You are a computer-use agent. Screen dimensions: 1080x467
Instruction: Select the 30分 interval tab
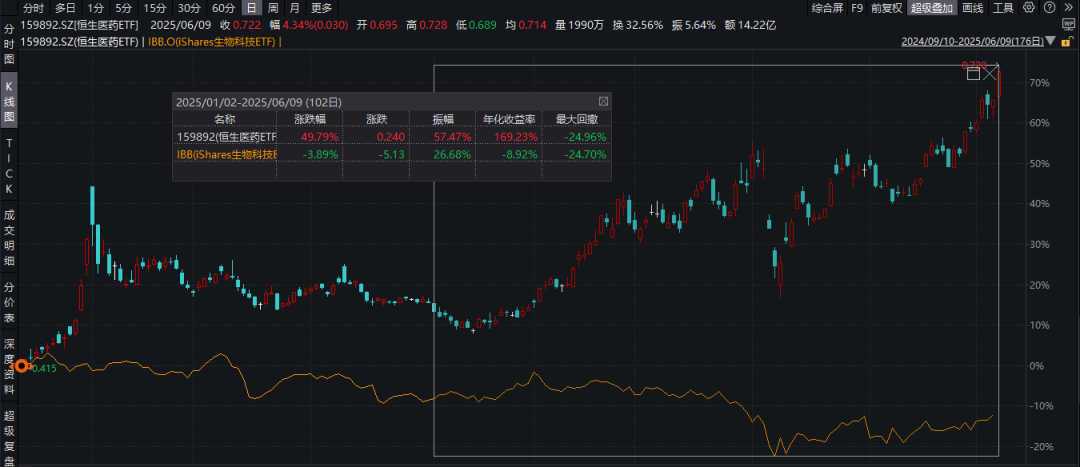(x=189, y=8)
